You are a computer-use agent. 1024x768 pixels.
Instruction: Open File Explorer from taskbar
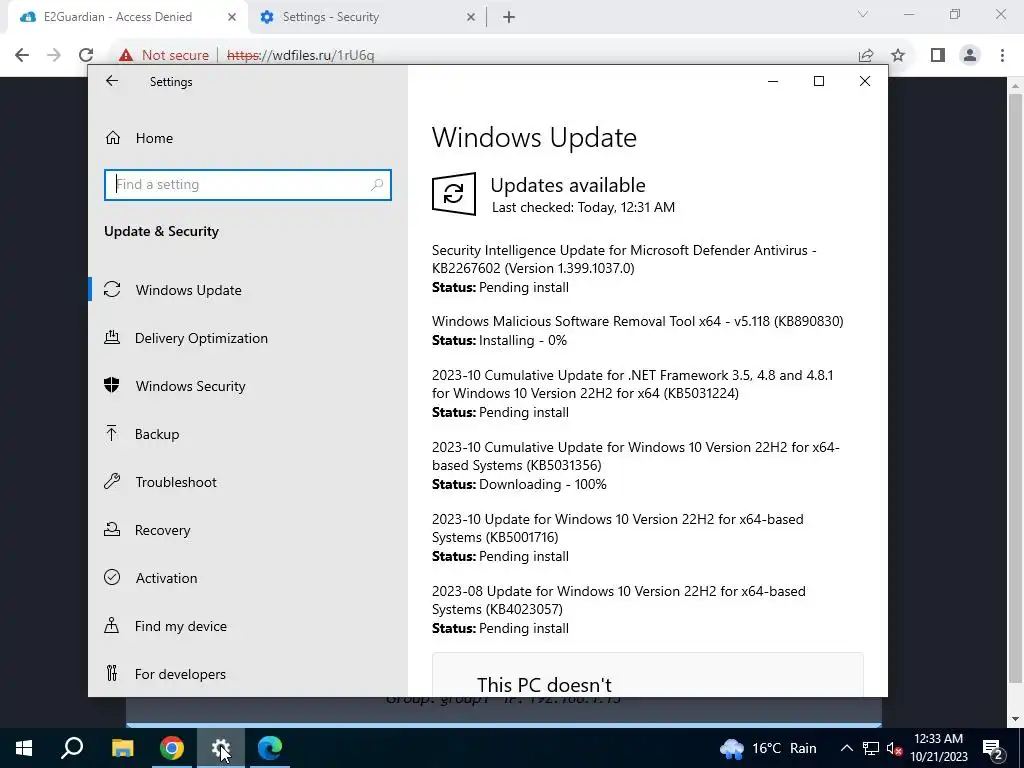[122, 748]
